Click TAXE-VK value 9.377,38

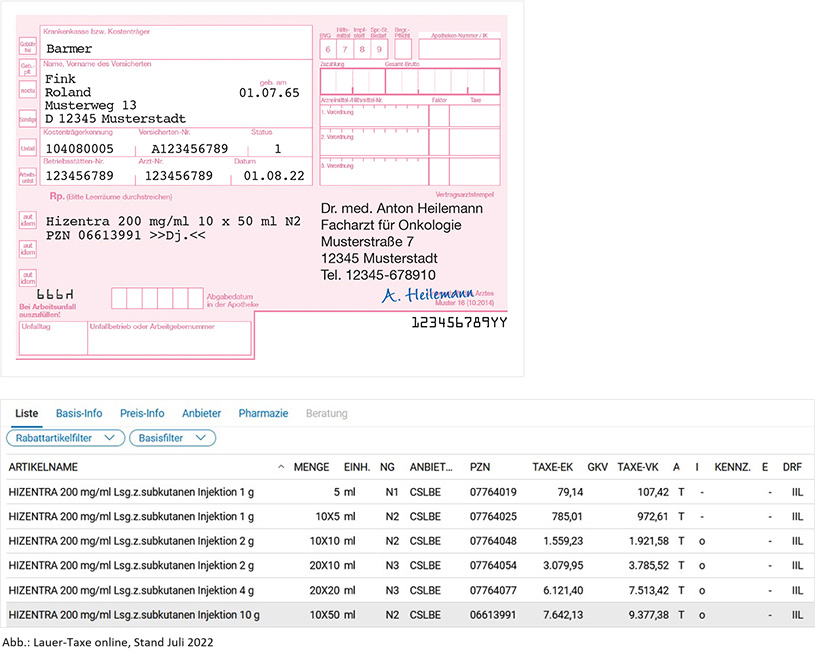pyautogui.click(x=649, y=615)
